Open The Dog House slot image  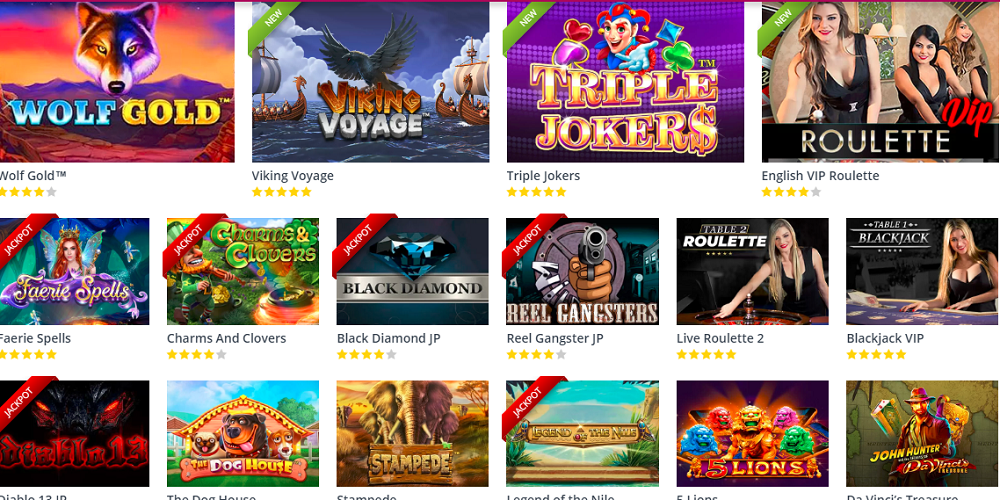[x=243, y=434]
